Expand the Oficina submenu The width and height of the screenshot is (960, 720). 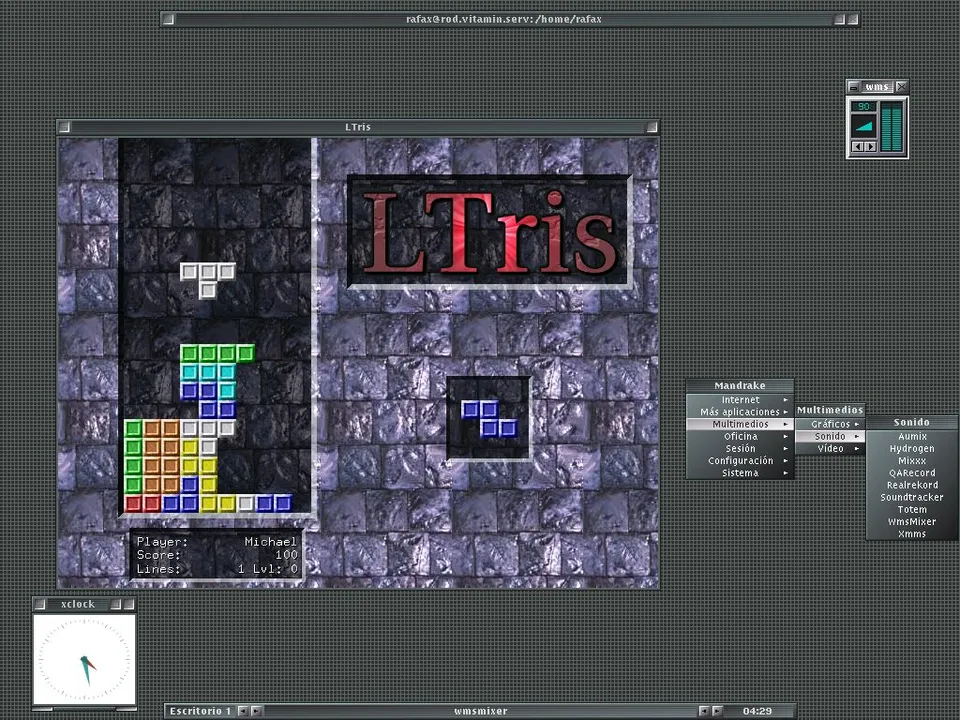pyautogui.click(x=740, y=437)
